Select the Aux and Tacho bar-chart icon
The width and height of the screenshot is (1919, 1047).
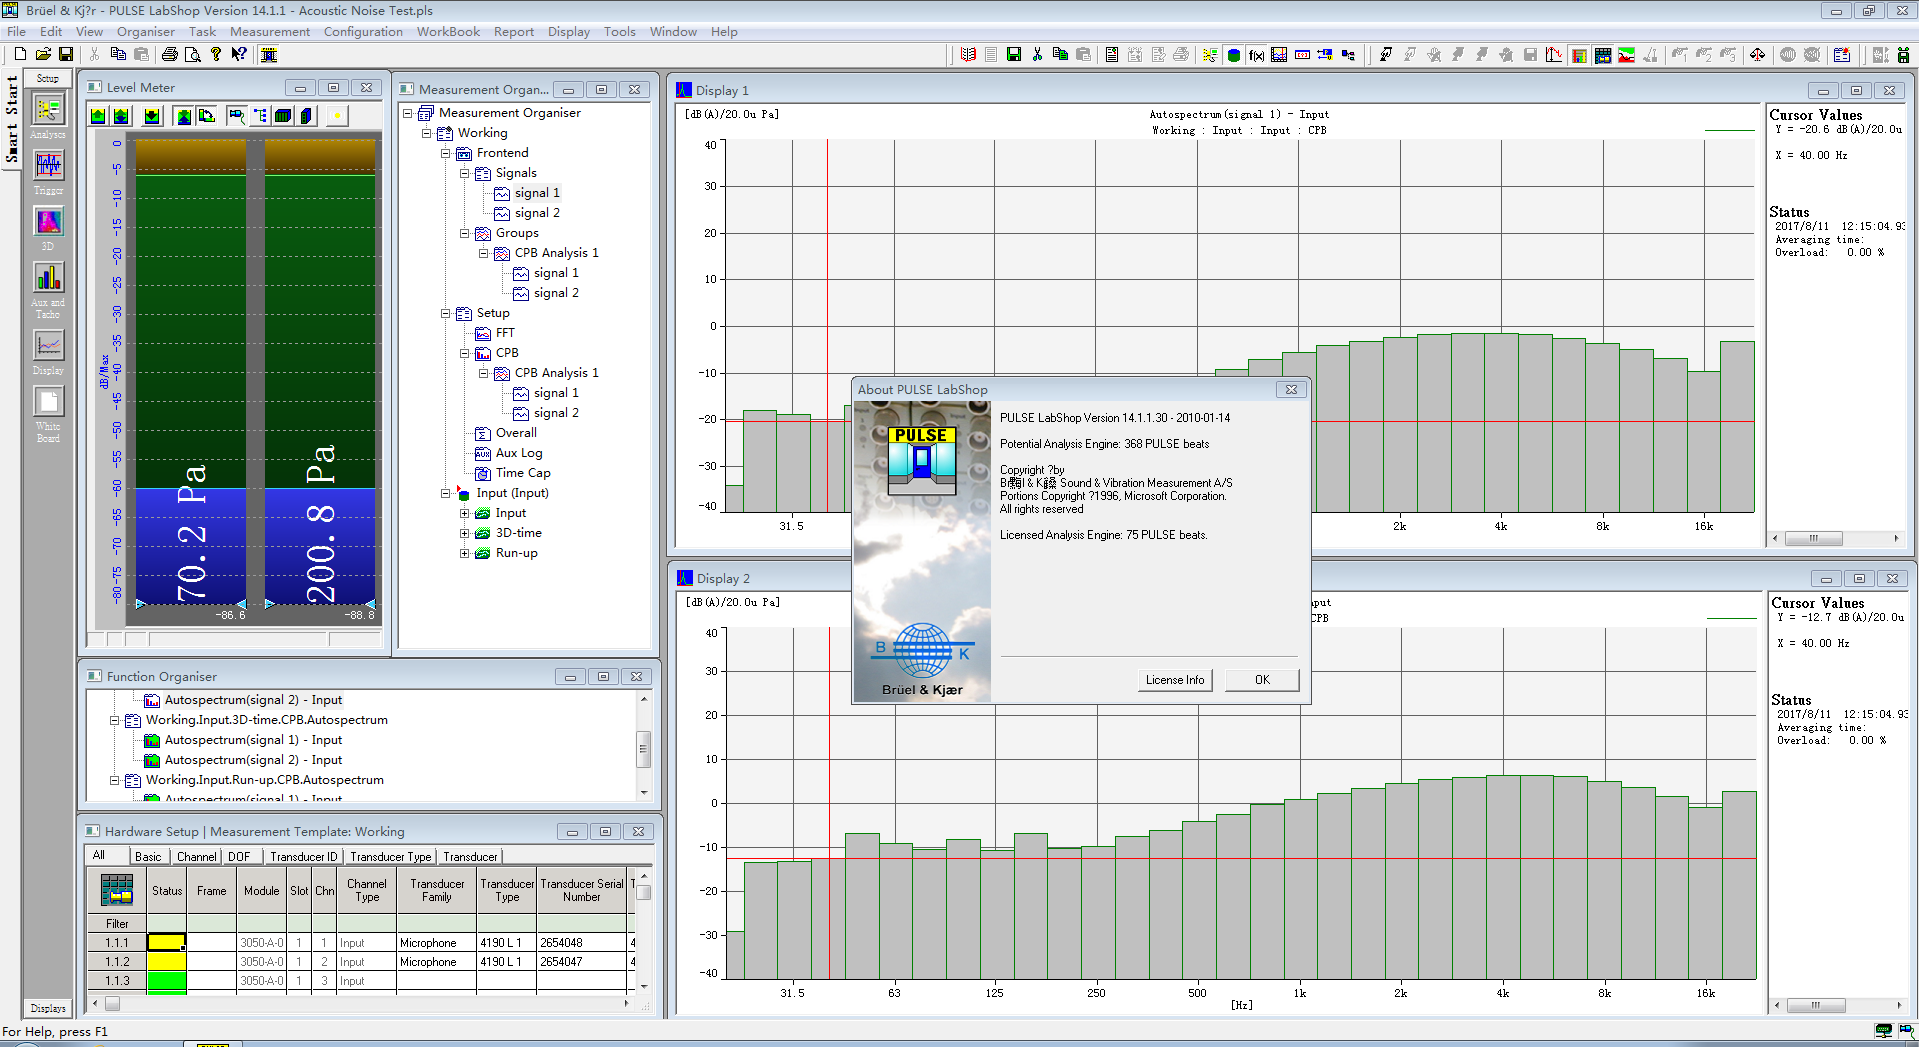click(x=47, y=278)
